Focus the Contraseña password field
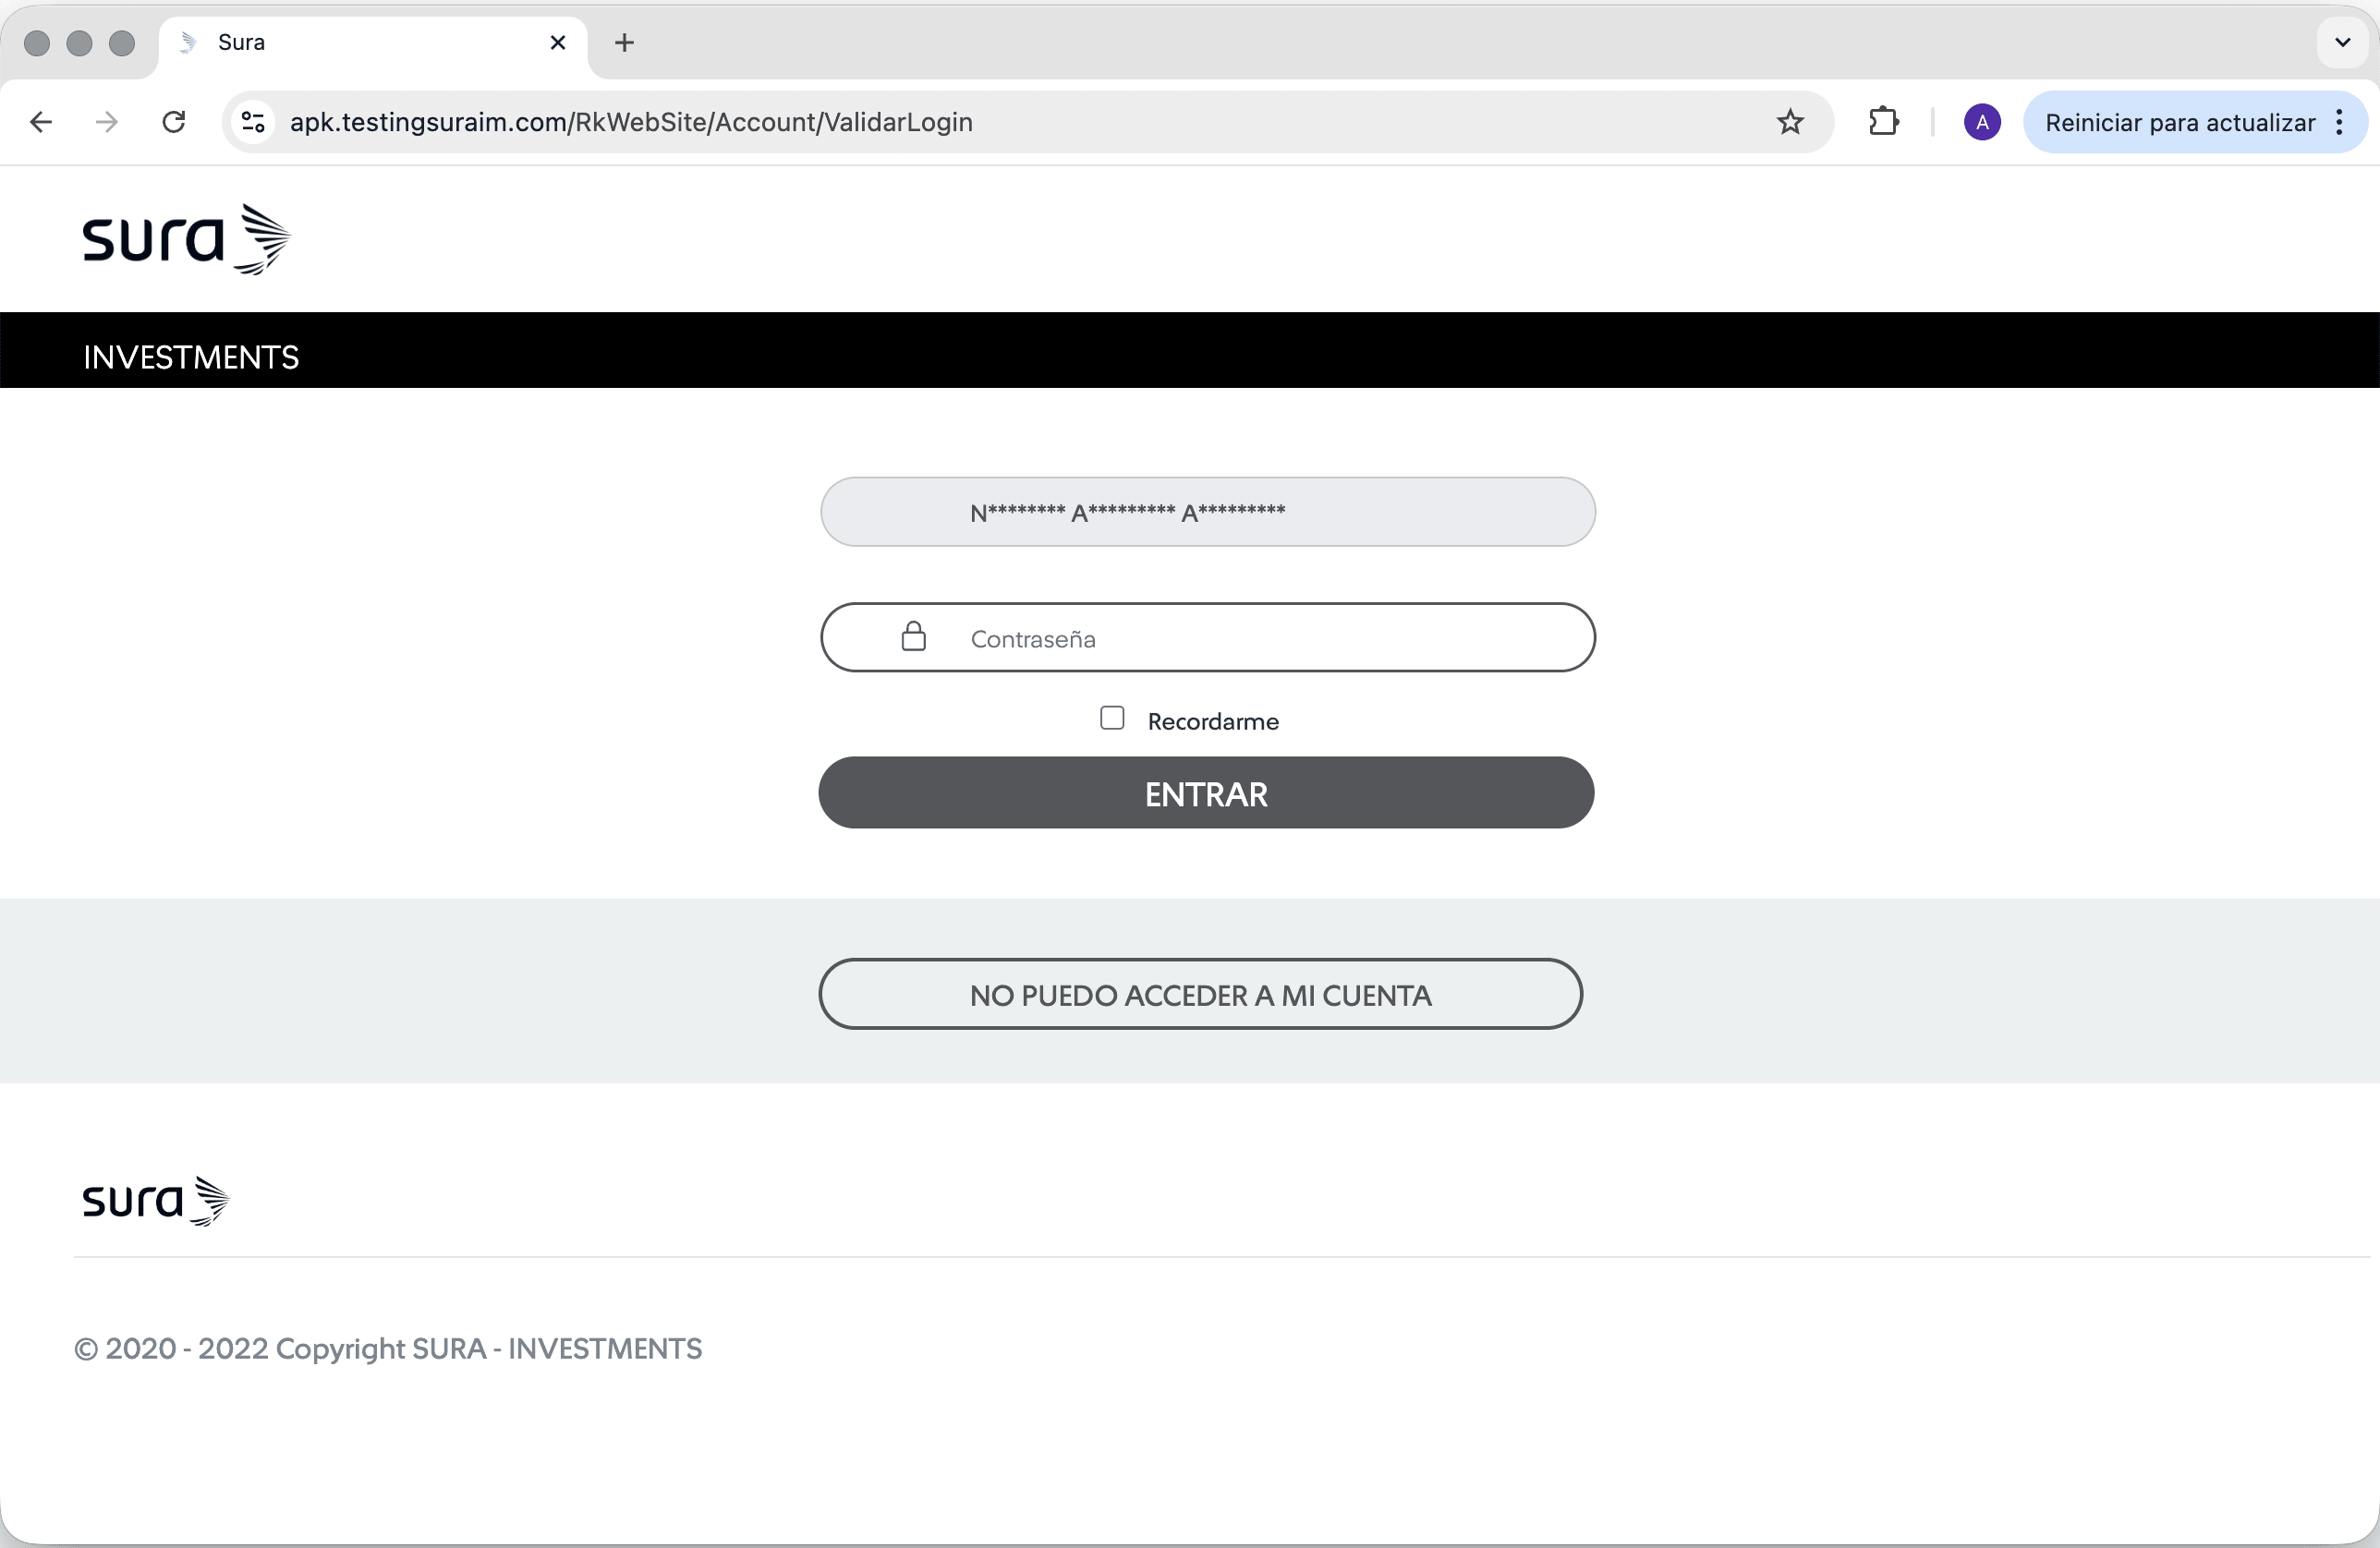2380x1548 pixels. coord(1250,638)
